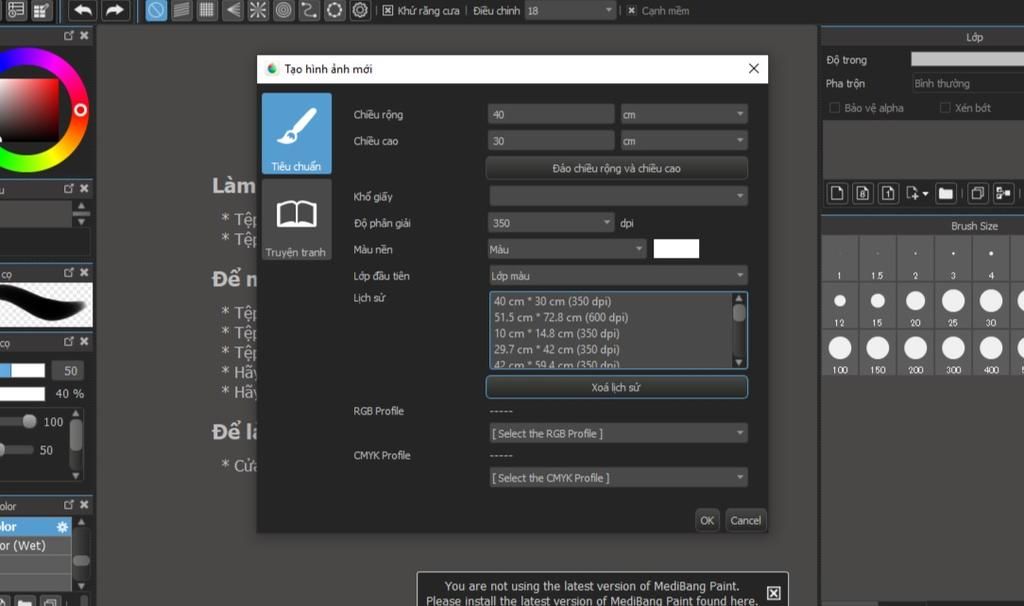Add a new layer folder
This screenshot has height=606, width=1024.
pos(946,193)
